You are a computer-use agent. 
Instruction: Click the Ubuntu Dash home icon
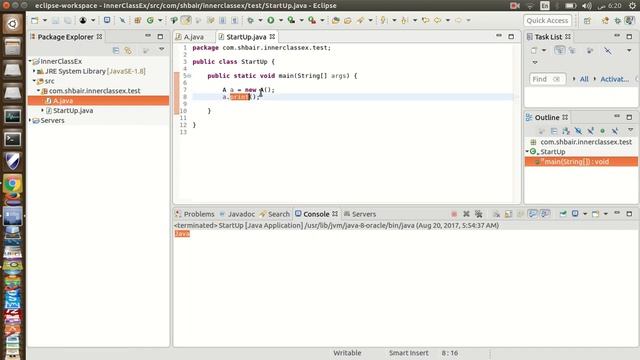tap(13, 24)
